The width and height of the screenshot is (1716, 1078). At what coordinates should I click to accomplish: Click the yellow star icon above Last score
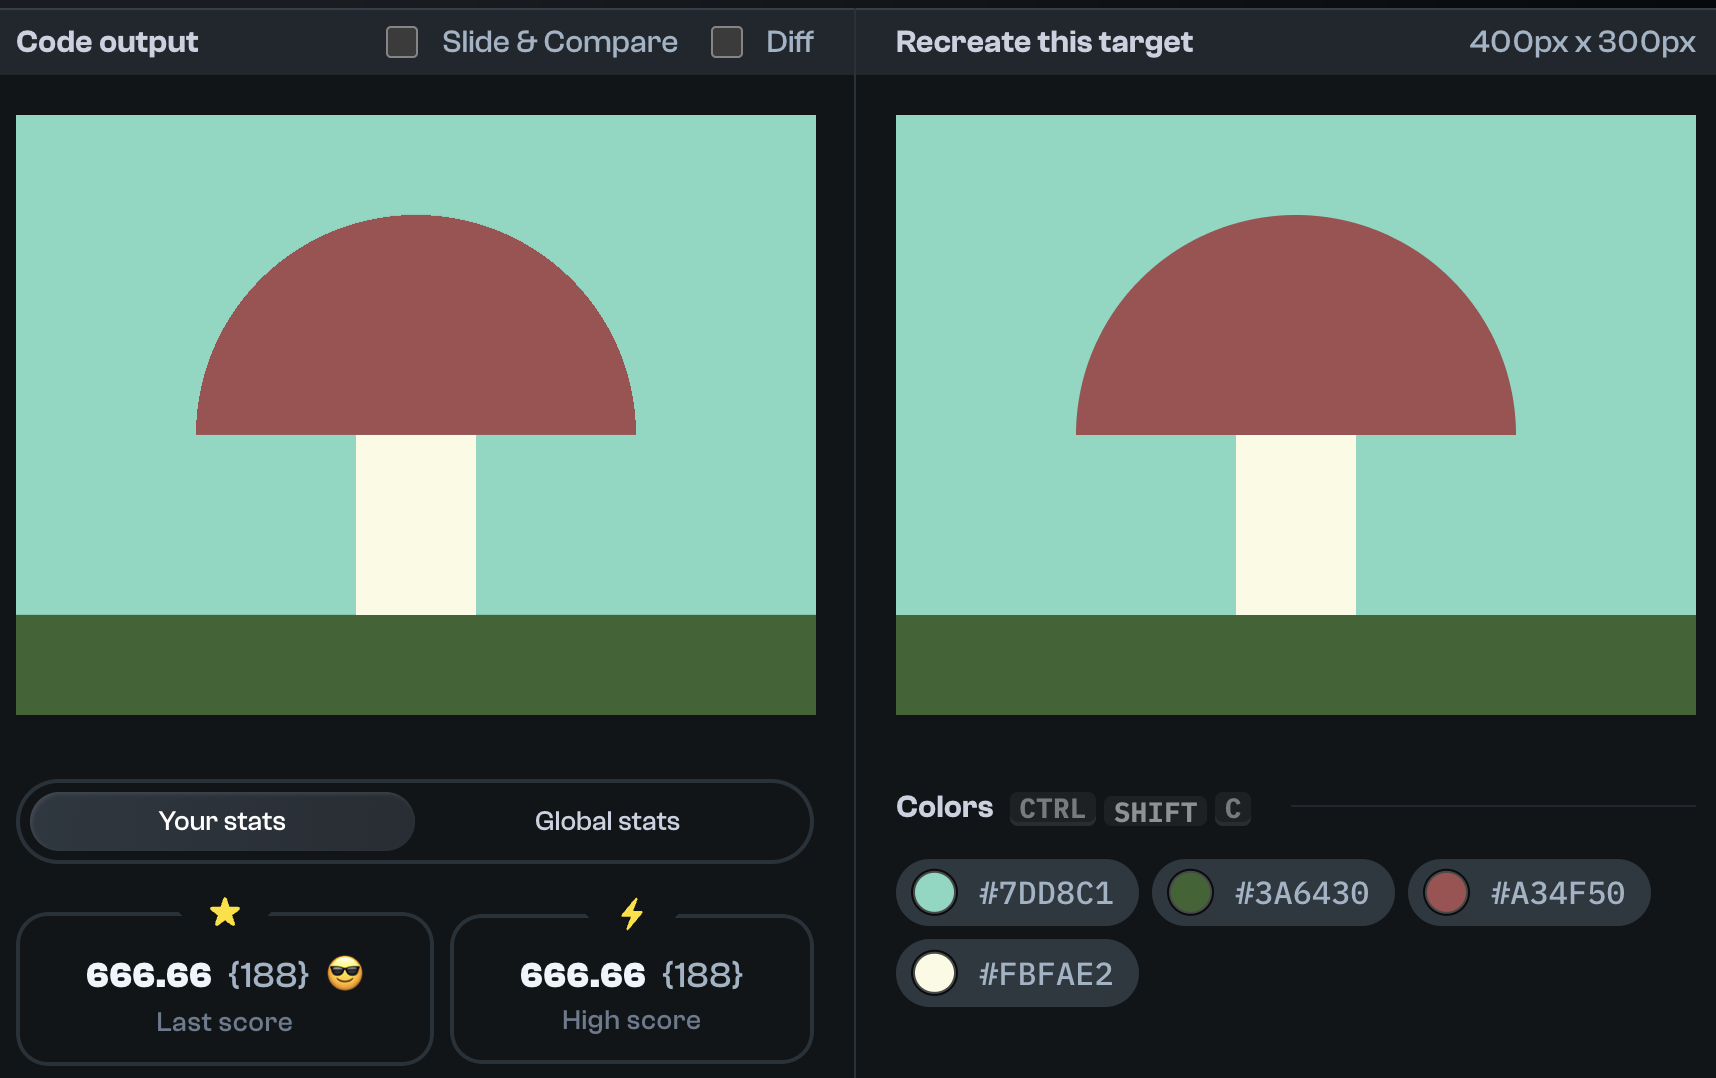click(225, 912)
